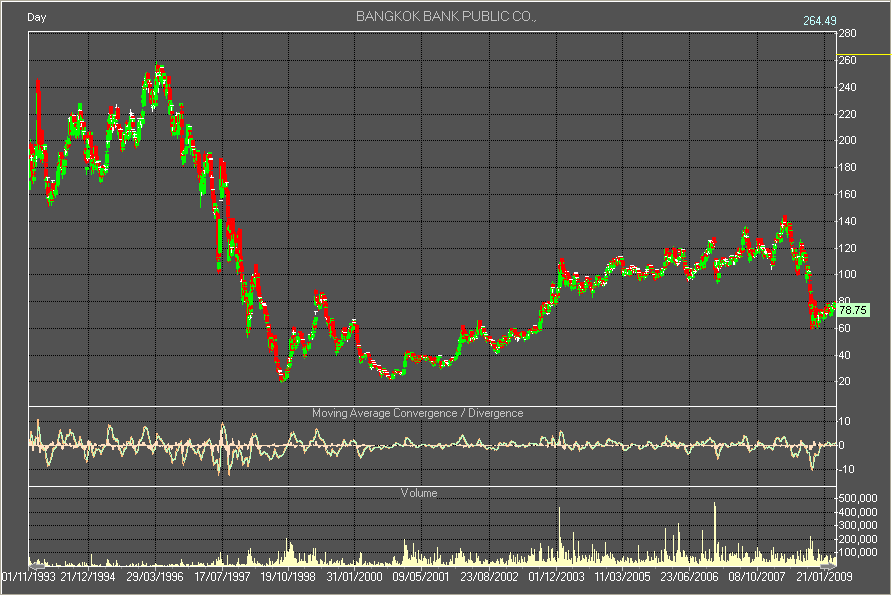Click the left scroll arrow on the date axis

(x=37, y=566)
